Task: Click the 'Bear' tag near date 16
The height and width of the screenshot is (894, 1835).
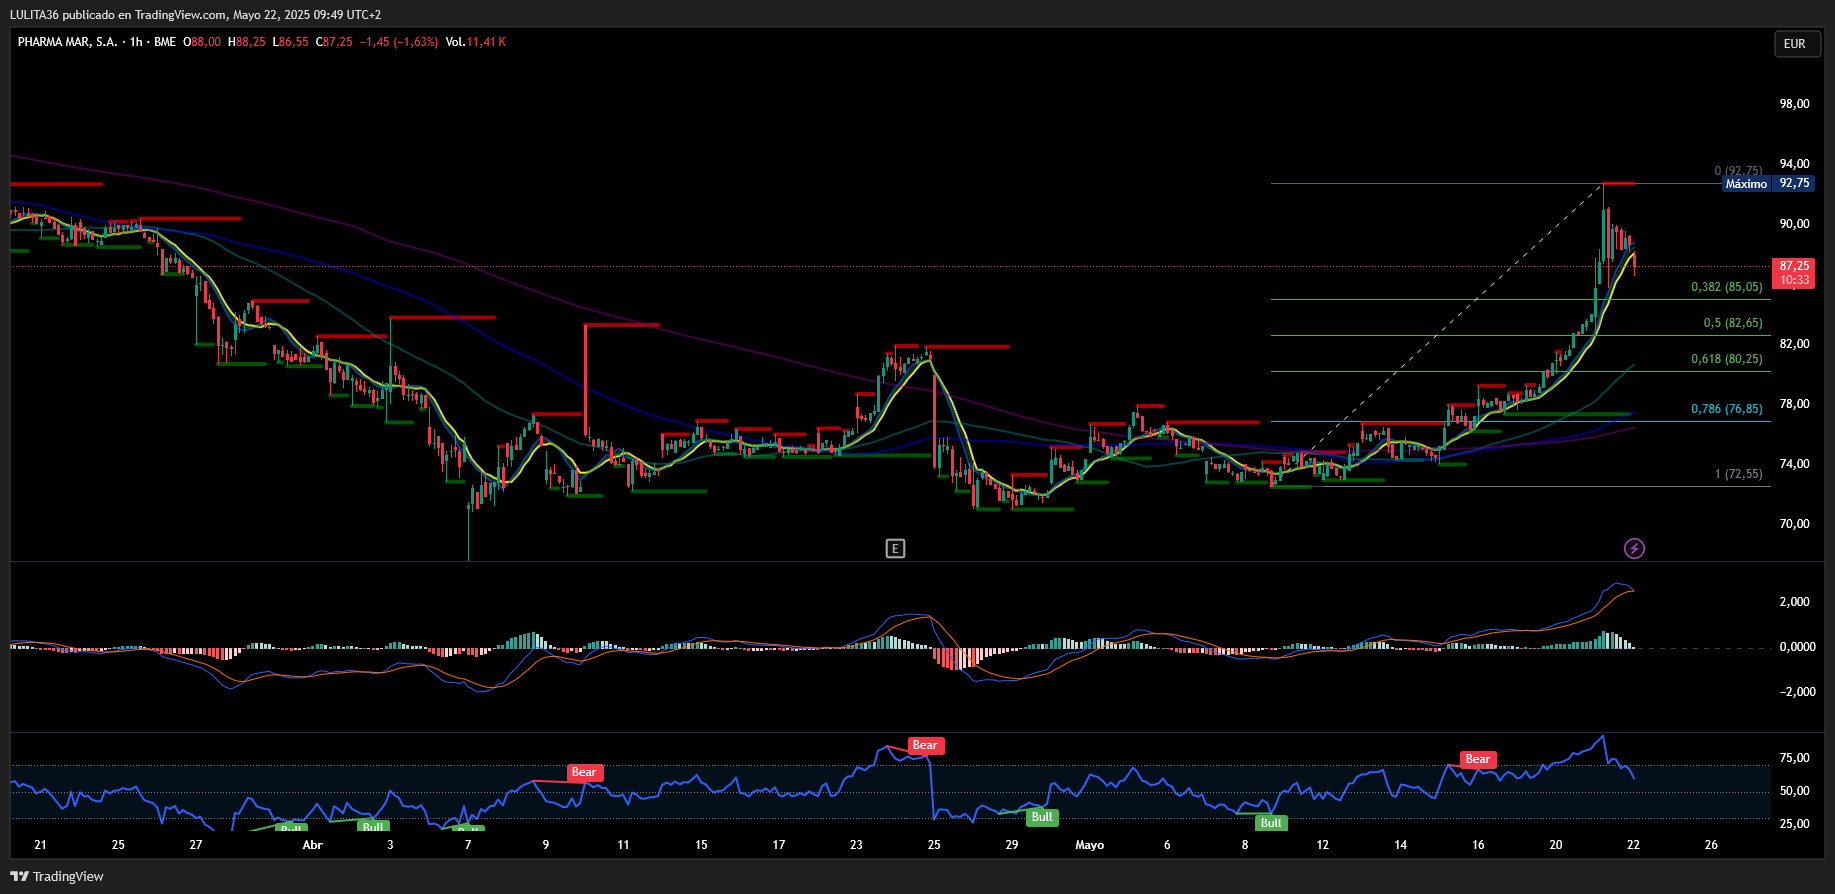Action: pos(1478,759)
